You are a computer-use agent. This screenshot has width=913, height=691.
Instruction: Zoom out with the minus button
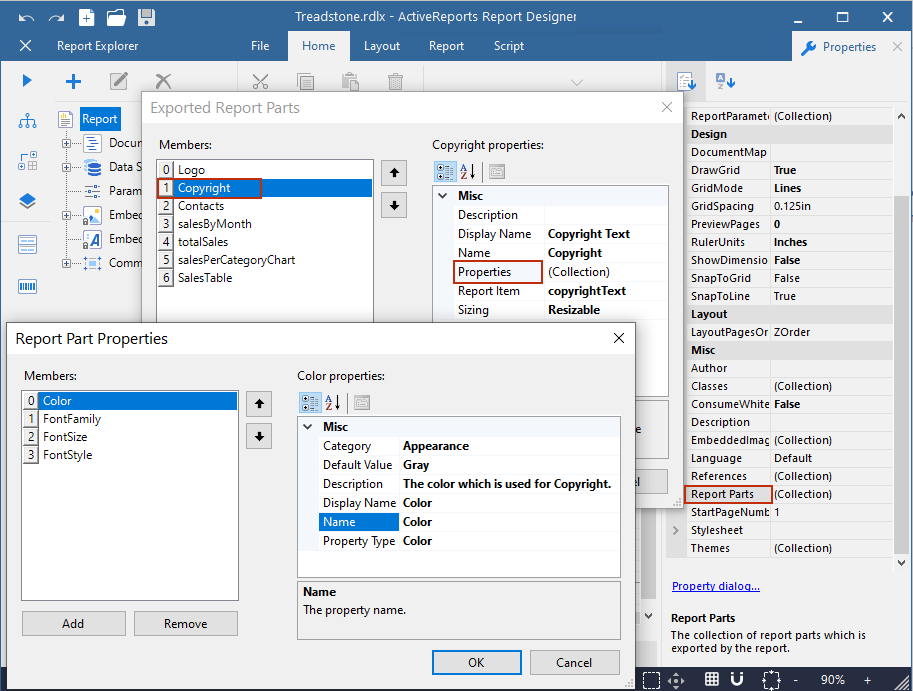tap(796, 680)
